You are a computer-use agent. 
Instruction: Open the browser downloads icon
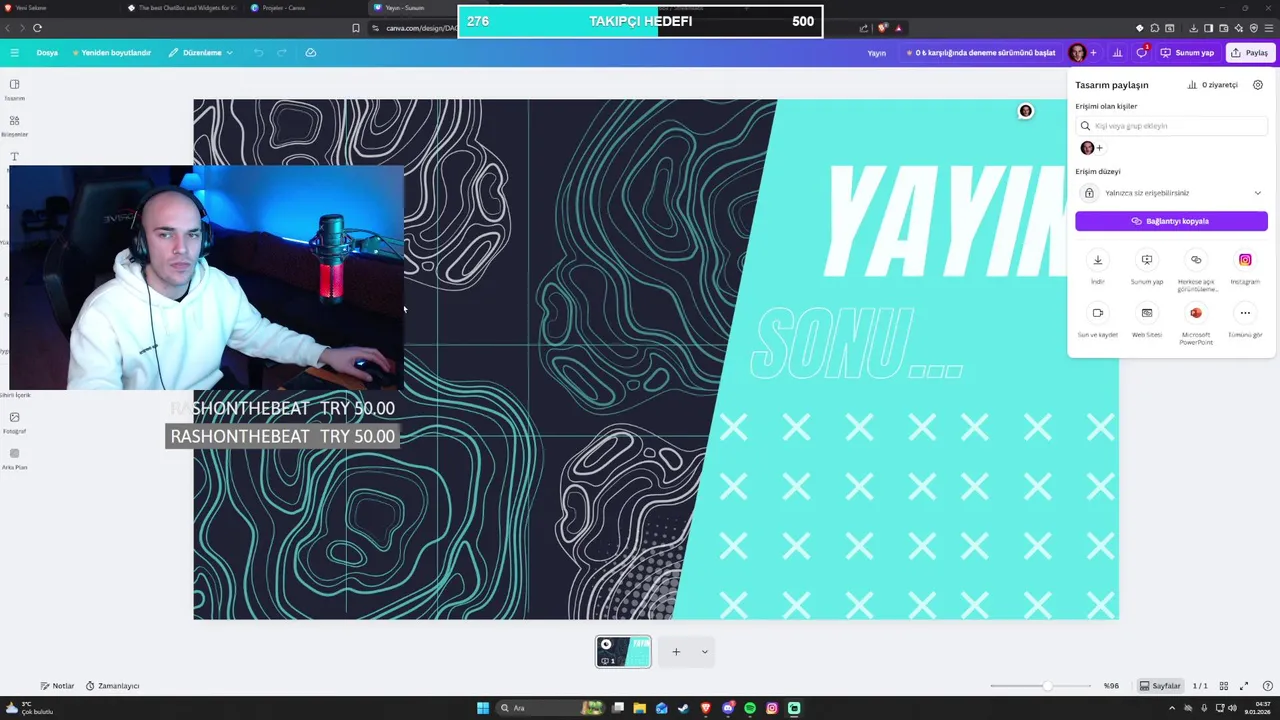[1193, 28]
